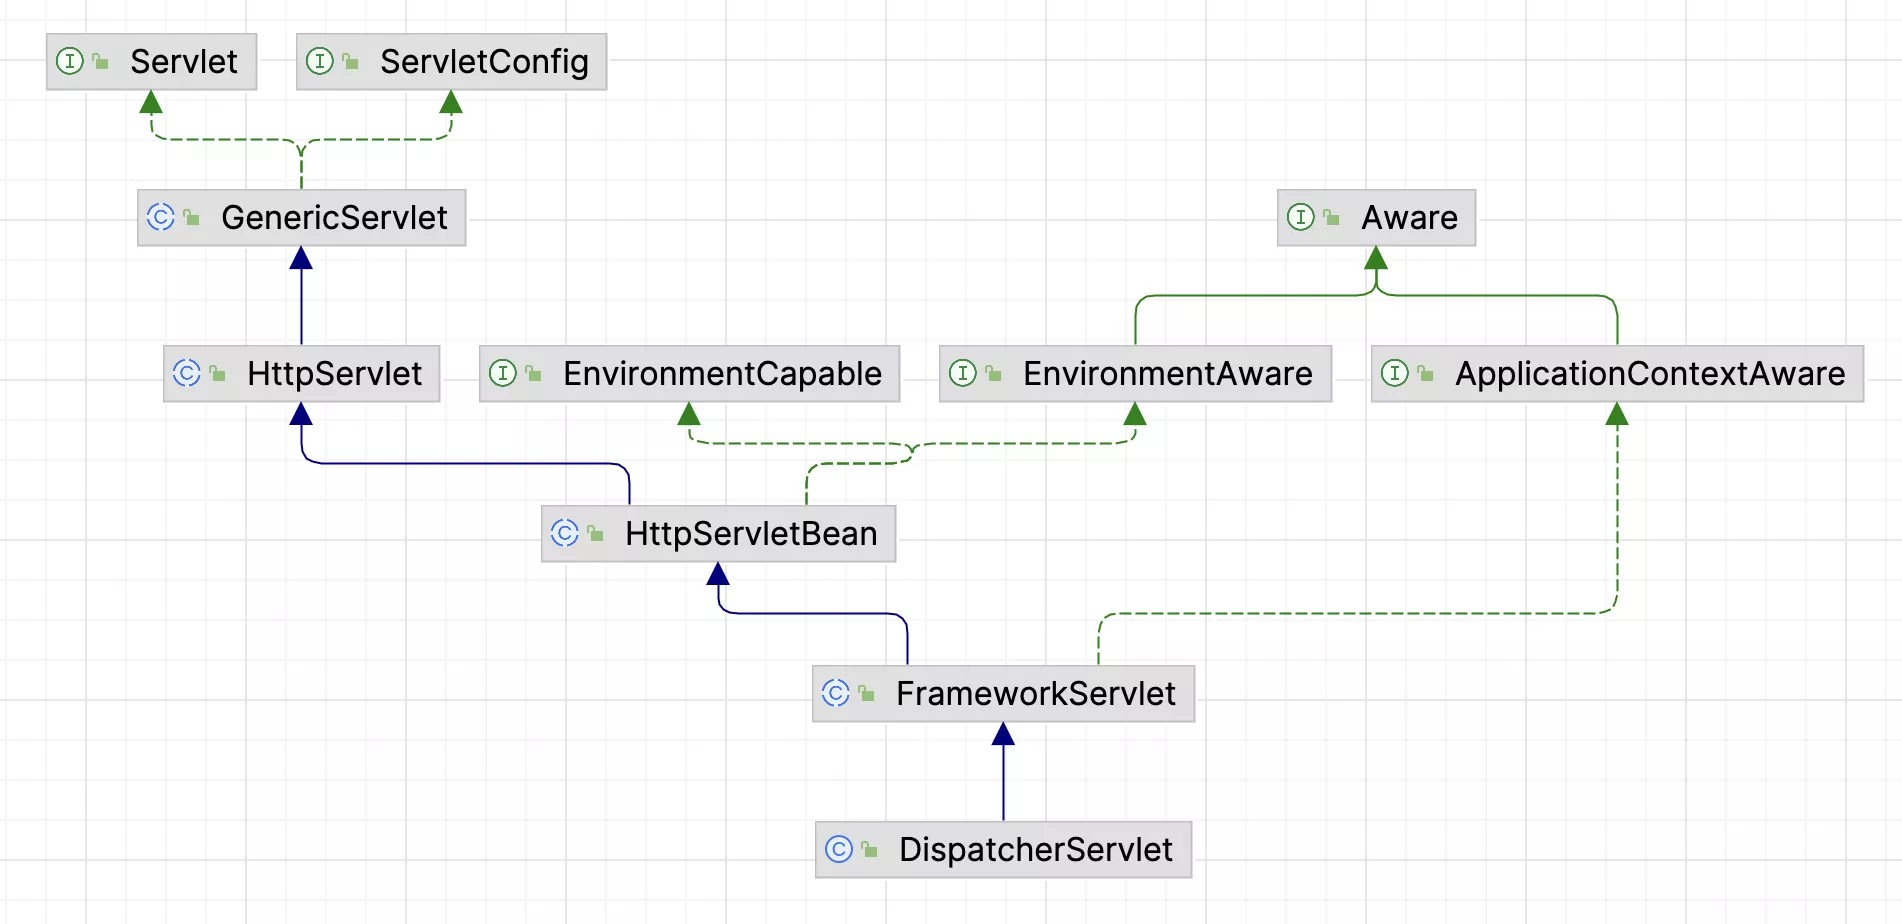Select the Aware label text
The height and width of the screenshot is (924, 1902).
point(1410,218)
